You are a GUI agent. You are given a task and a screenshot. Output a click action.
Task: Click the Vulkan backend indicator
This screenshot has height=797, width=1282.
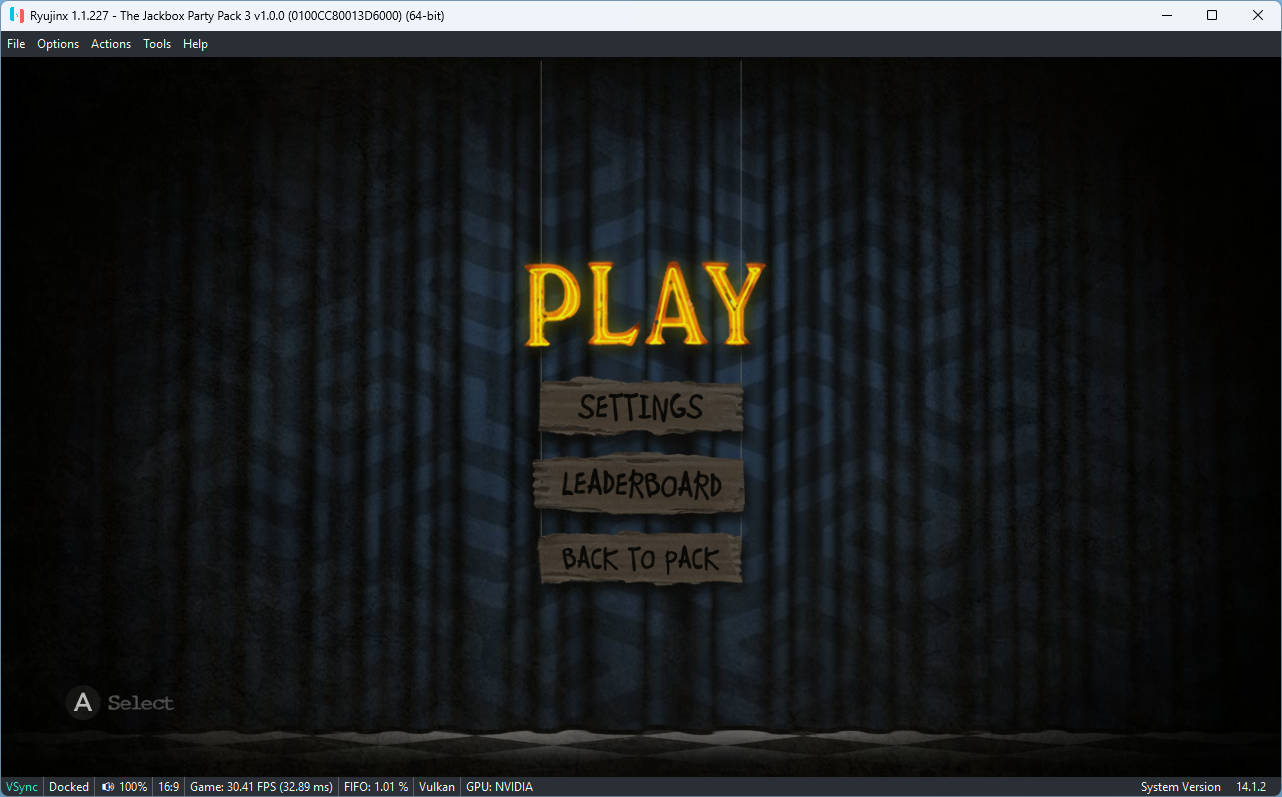pos(436,786)
